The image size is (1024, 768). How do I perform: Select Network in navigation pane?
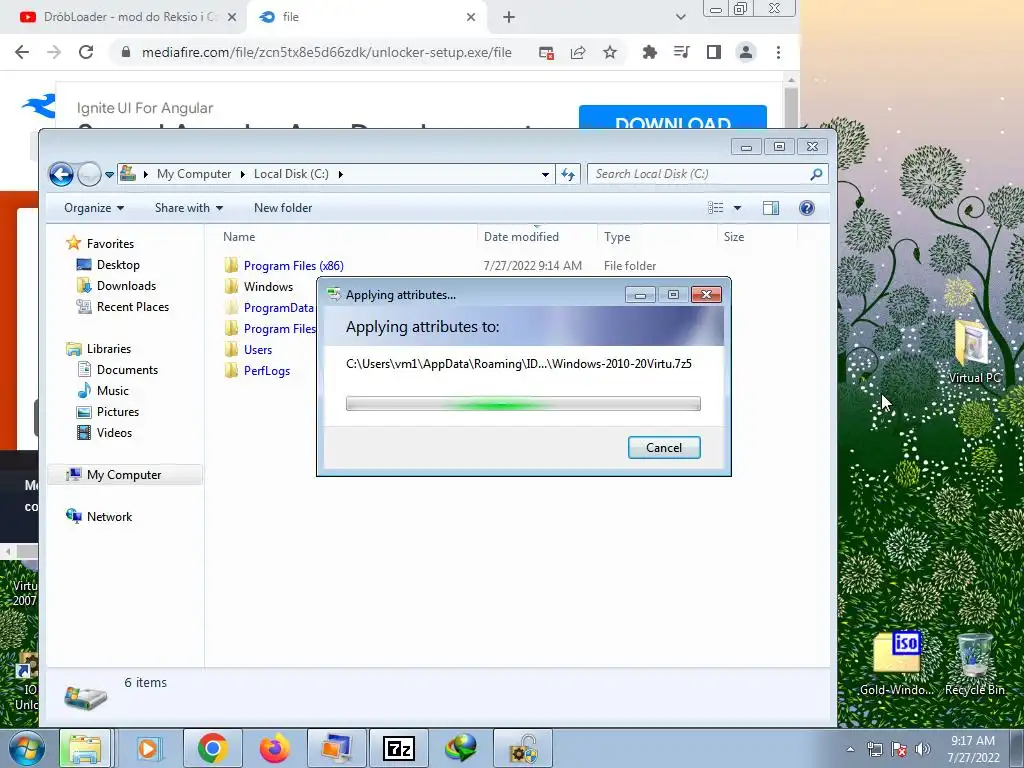coord(109,517)
